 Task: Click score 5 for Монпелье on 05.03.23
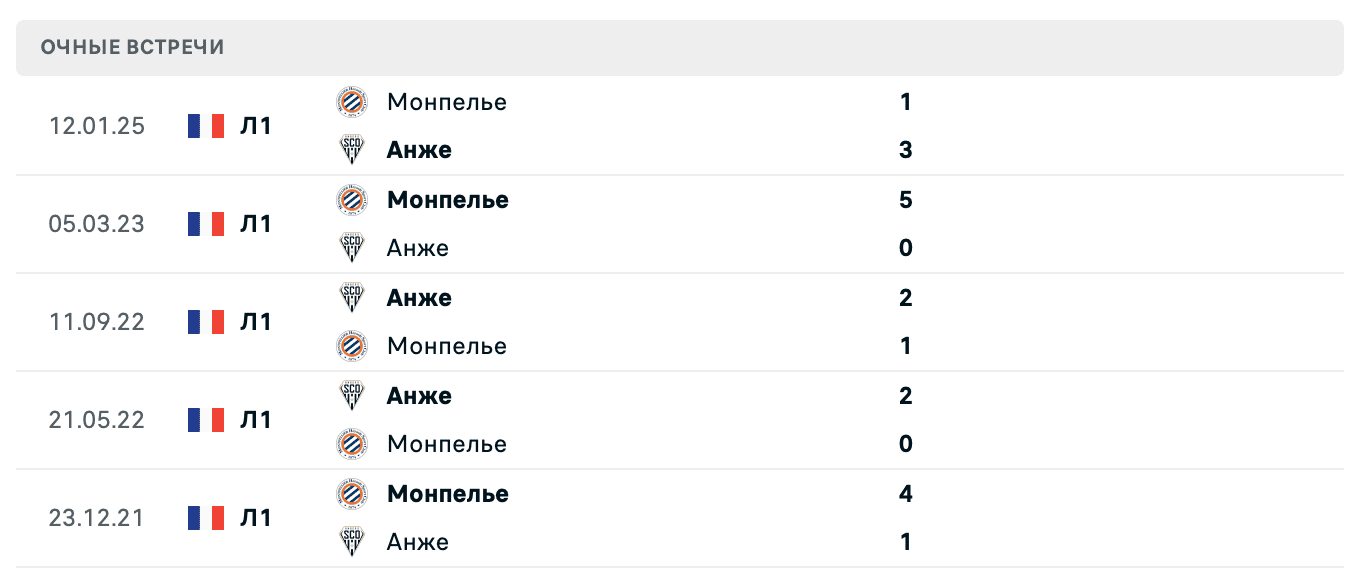click(x=906, y=200)
